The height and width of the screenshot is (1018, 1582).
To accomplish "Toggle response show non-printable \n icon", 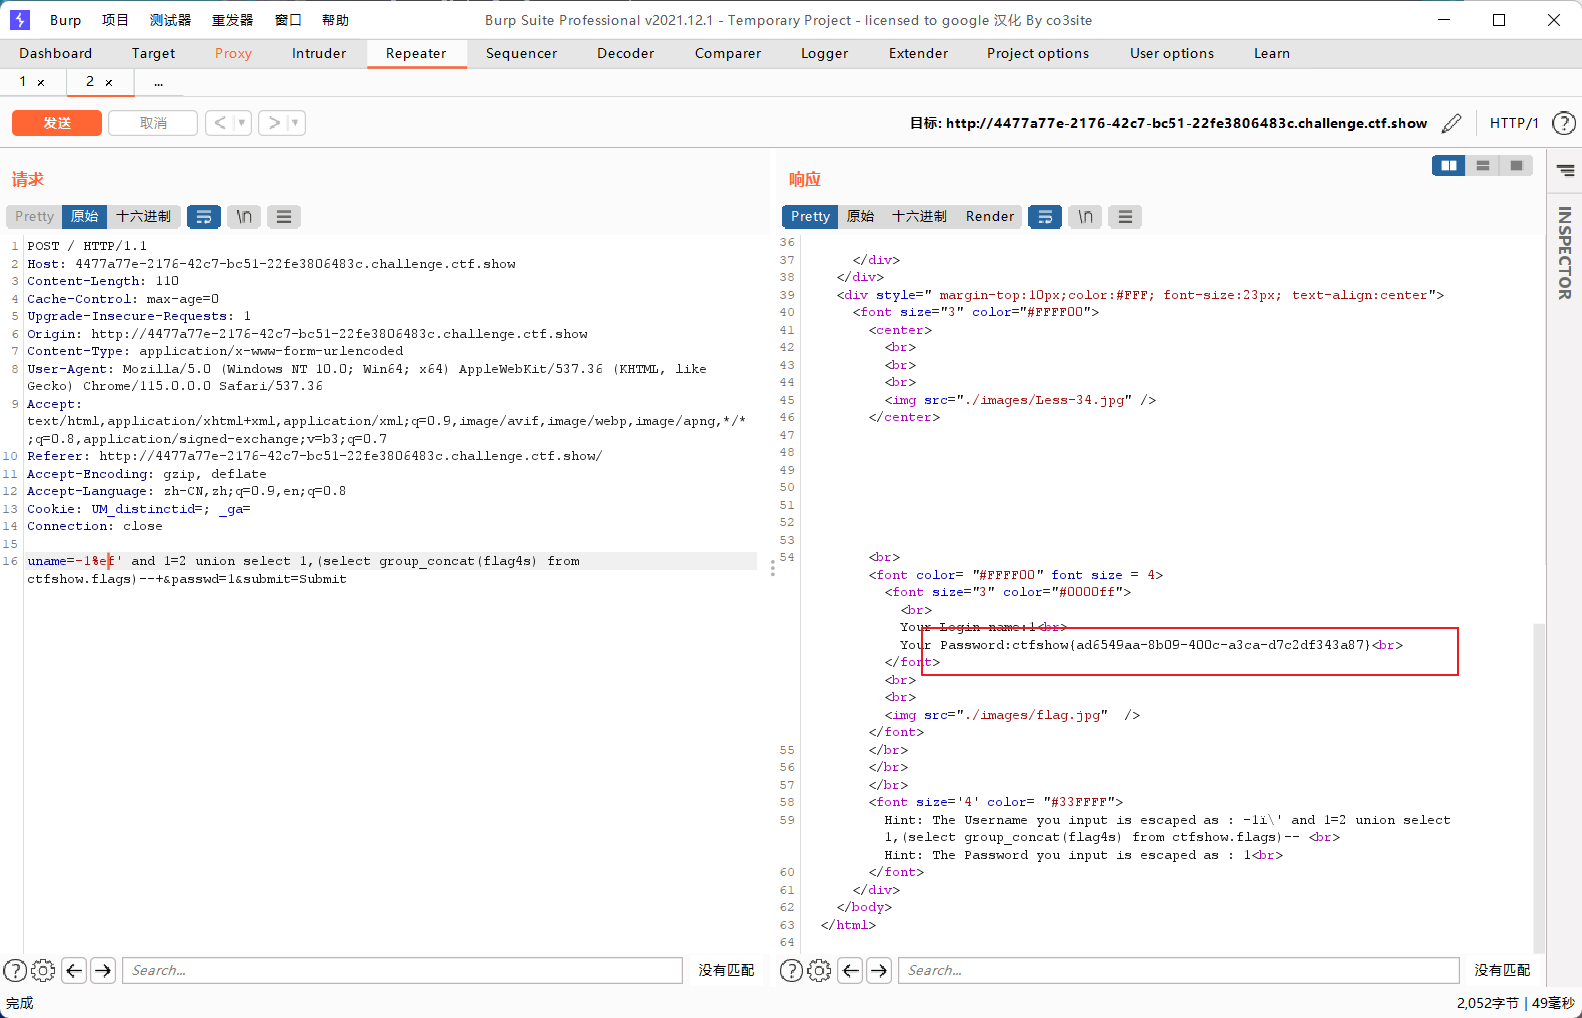I will 1085,216.
